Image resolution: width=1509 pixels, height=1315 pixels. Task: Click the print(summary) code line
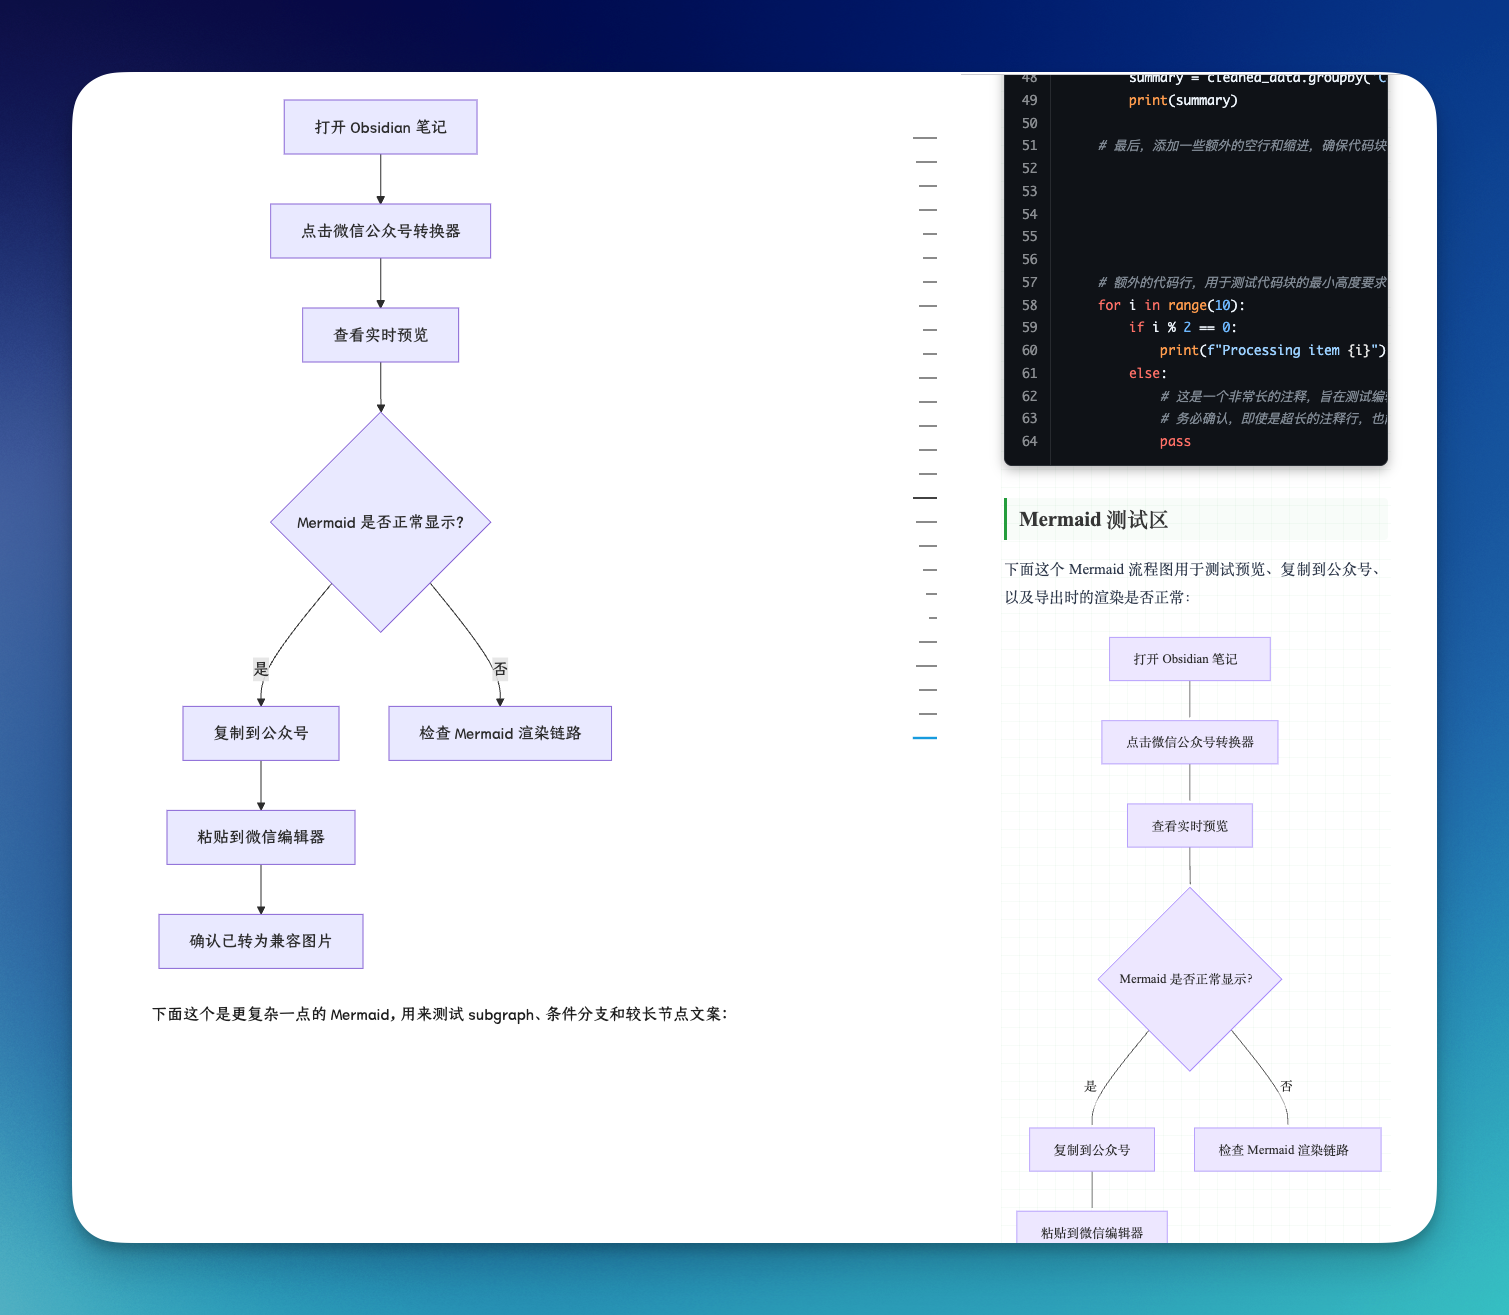(1183, 100)
